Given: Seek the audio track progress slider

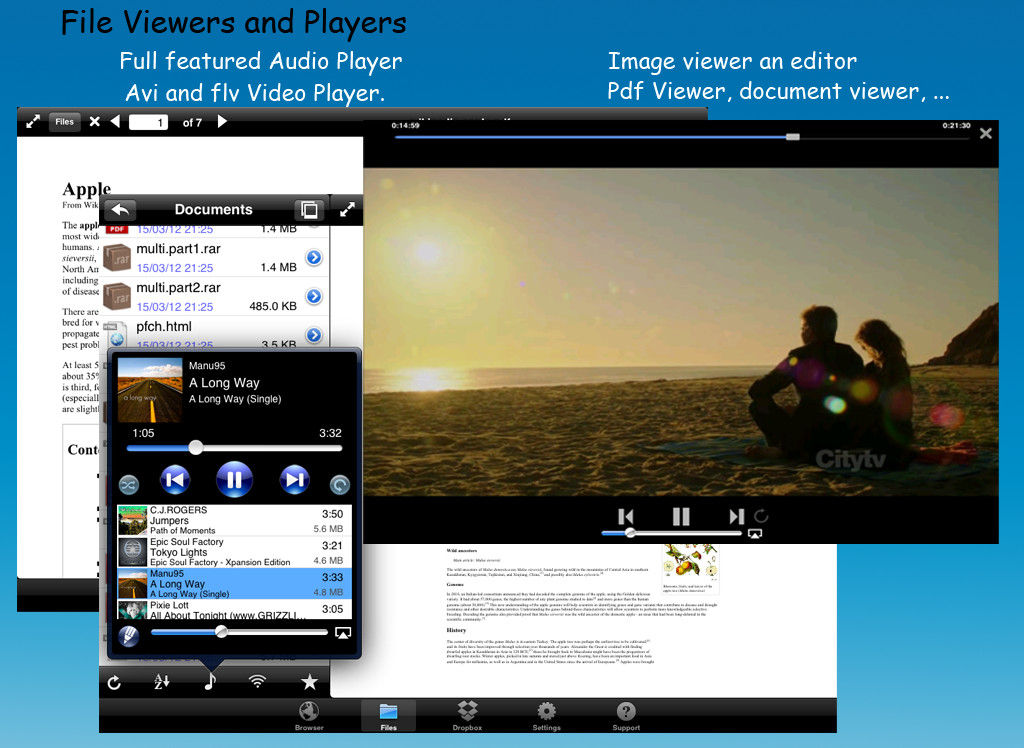Looking at the screenshot, I should tap(234, 448).
